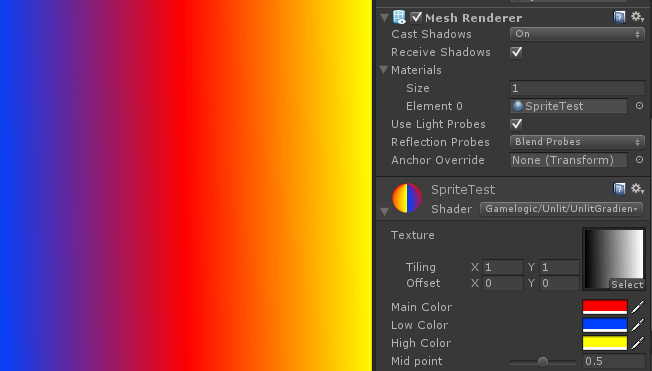Toggle the Use Light Probes checkbox

point(516,124)
